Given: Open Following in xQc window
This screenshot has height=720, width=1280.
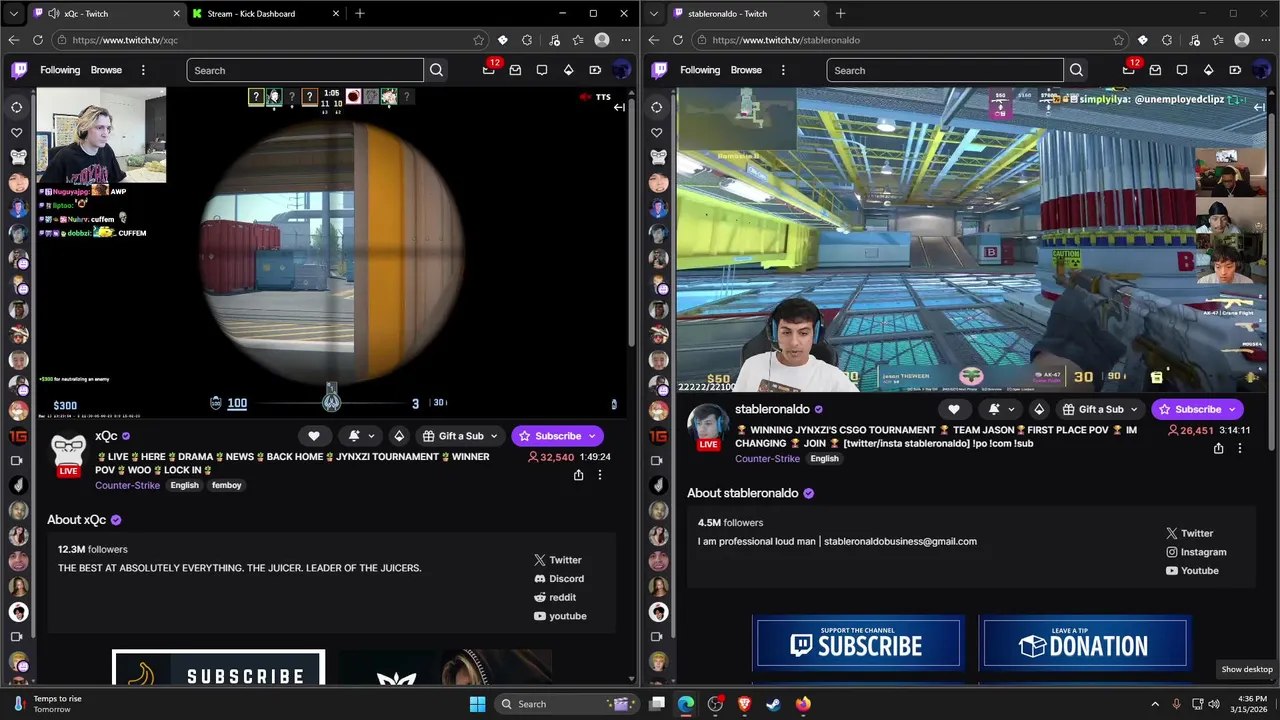Looking at the screenshot, I should point(60,70).
